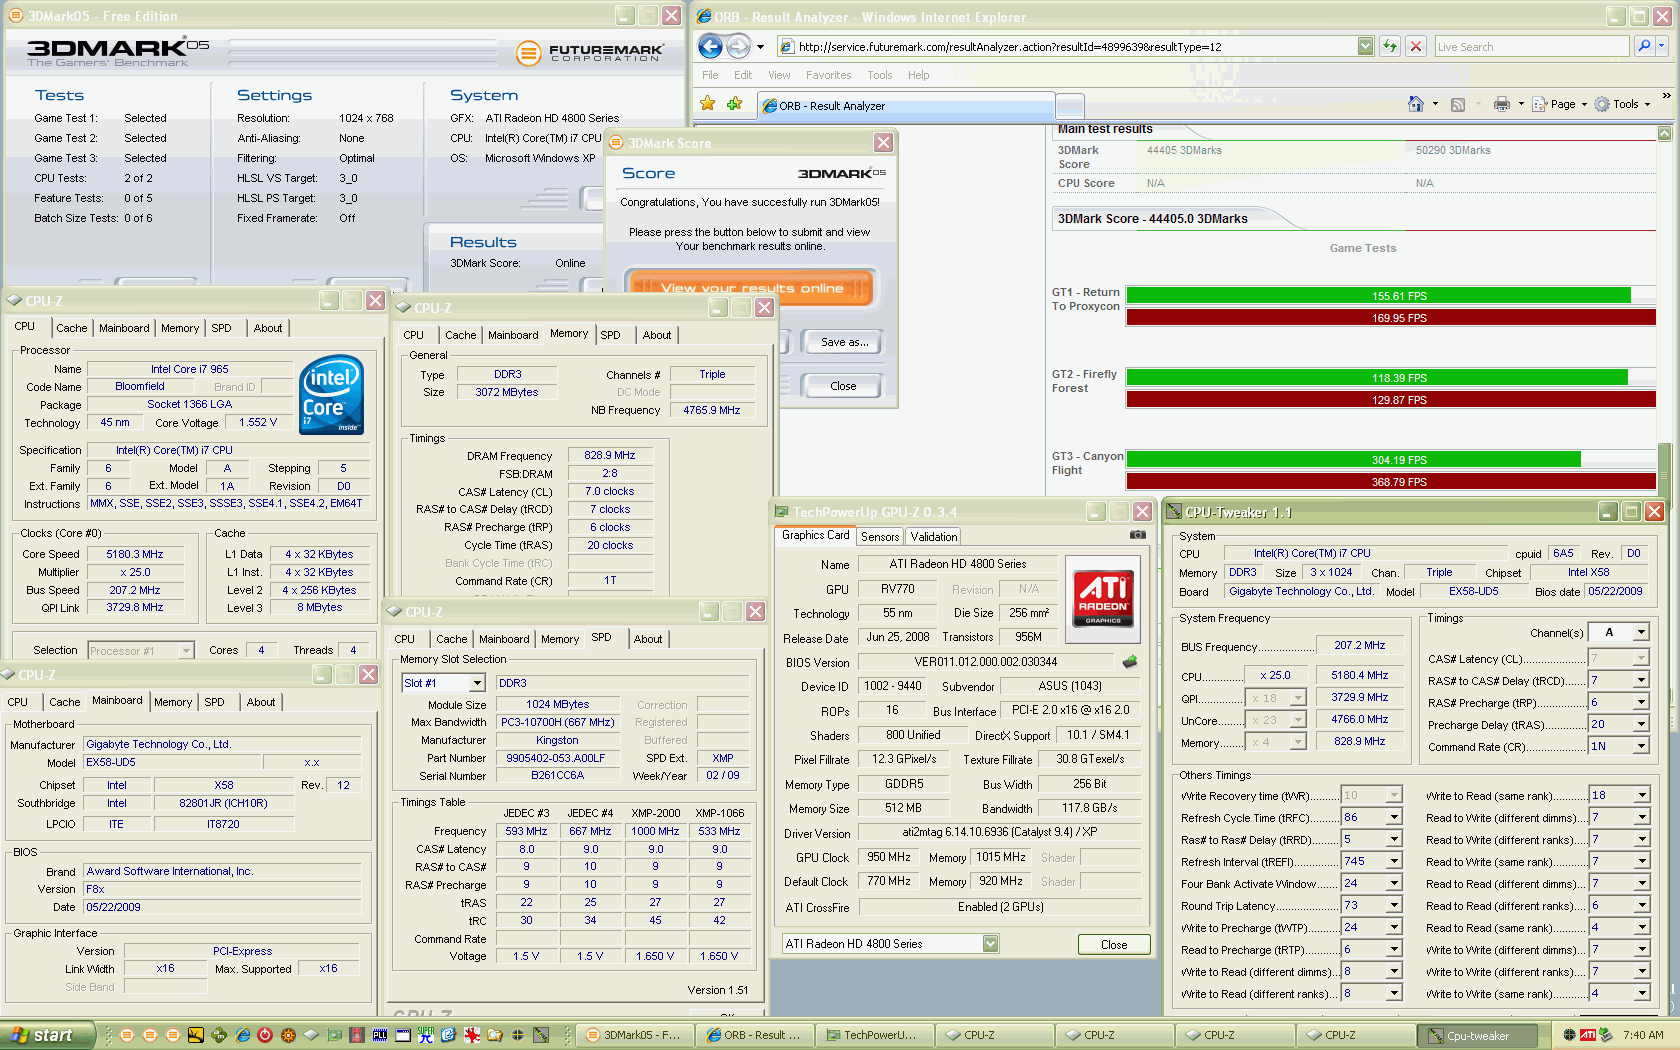Click the IE address bar URL field
This screenshot has width=1680, height=1050.
pos(1068,46)
